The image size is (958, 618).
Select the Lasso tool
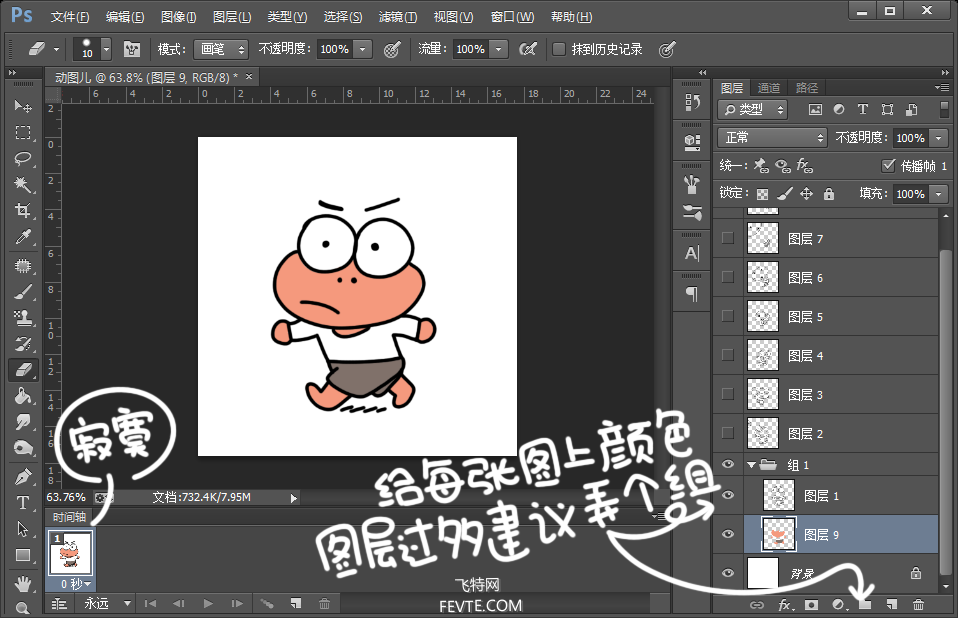click(23, 159)
